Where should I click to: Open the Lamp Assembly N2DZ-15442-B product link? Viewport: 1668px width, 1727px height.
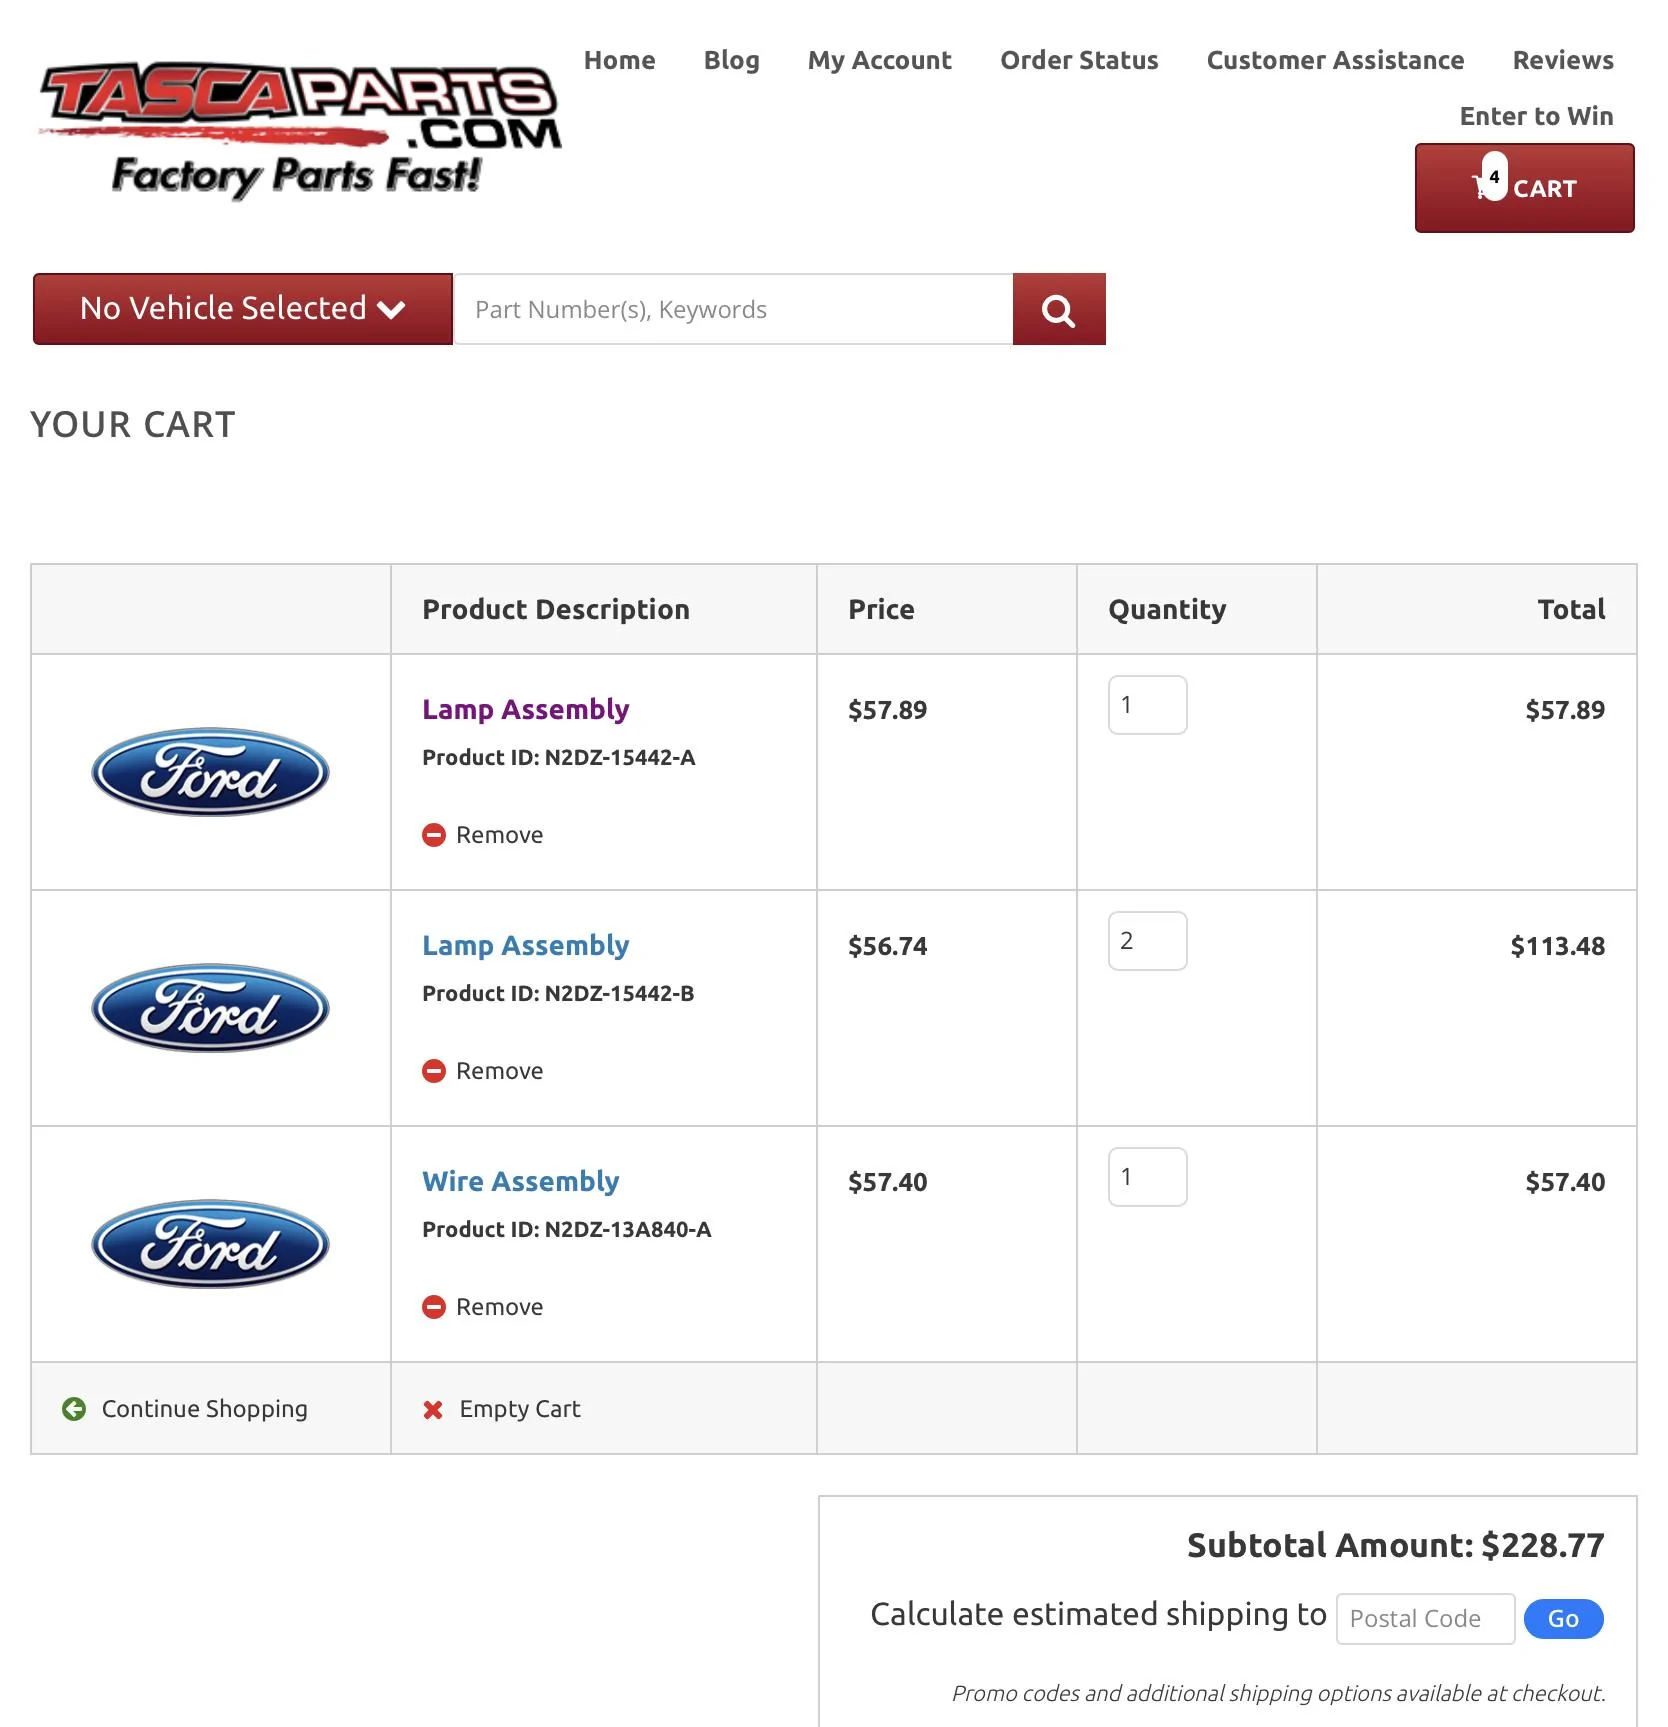[x=525, y=945]
